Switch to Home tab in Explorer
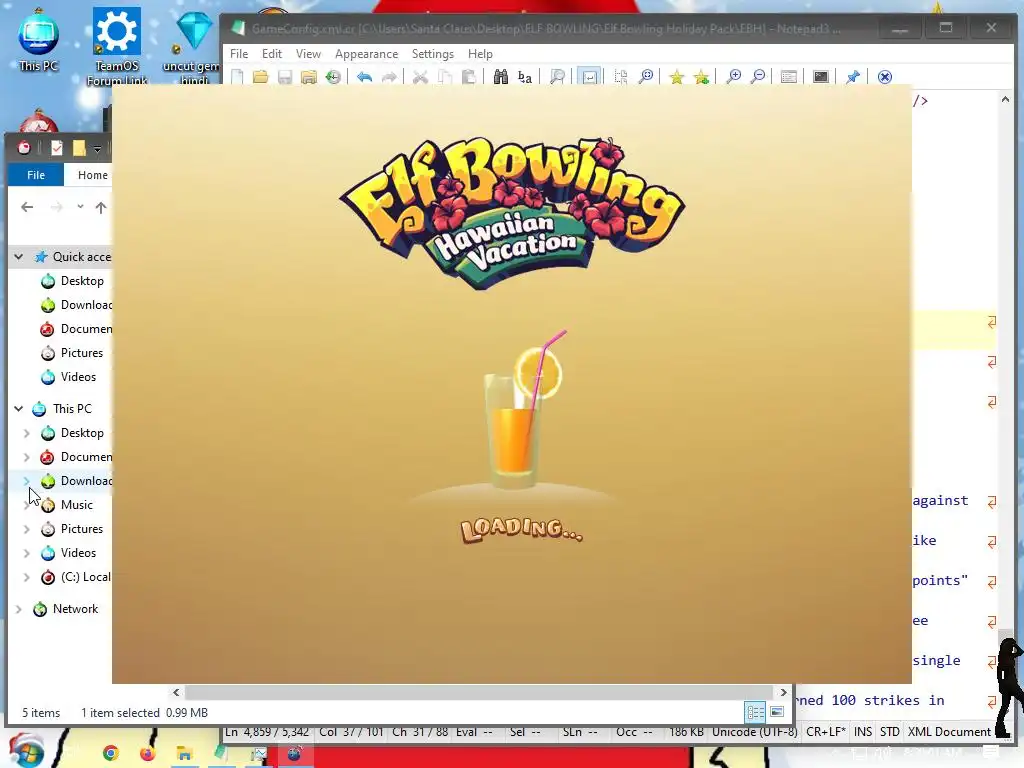 [93, 175]
